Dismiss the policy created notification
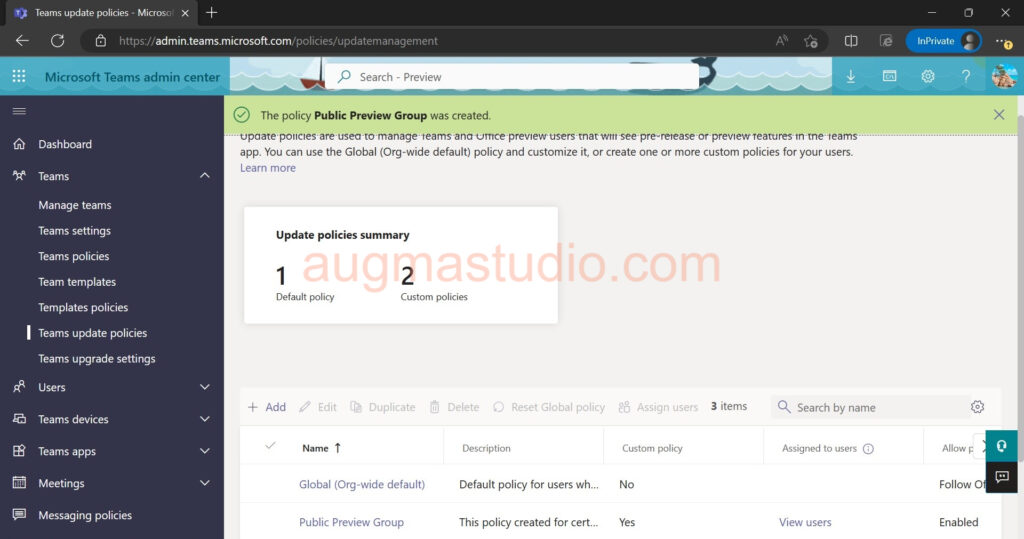This screenshot has height=539, width=1024. coord(999,115)
